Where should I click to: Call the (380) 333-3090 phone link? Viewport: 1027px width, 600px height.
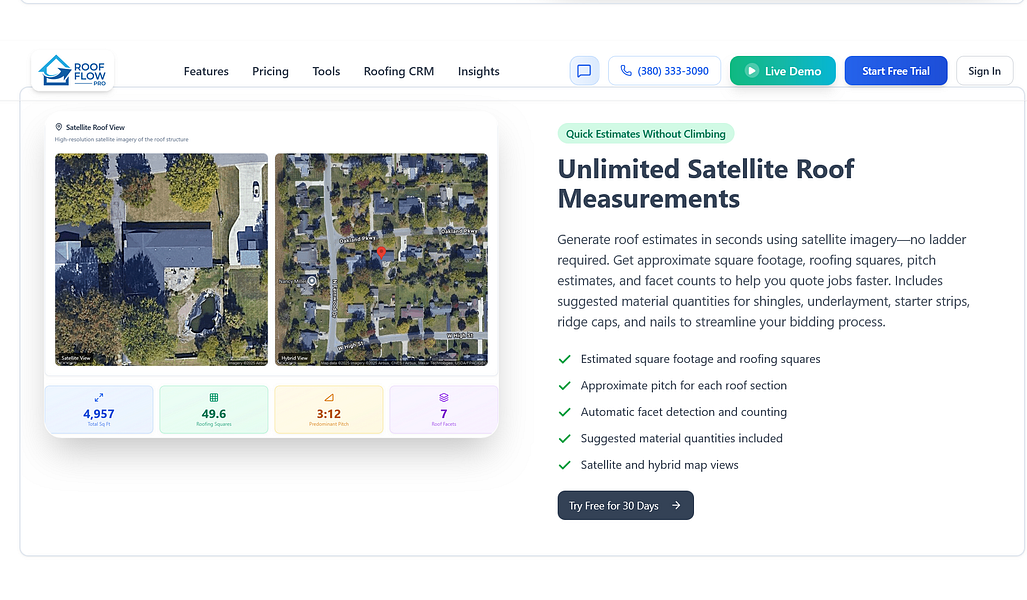click(664, 71)
